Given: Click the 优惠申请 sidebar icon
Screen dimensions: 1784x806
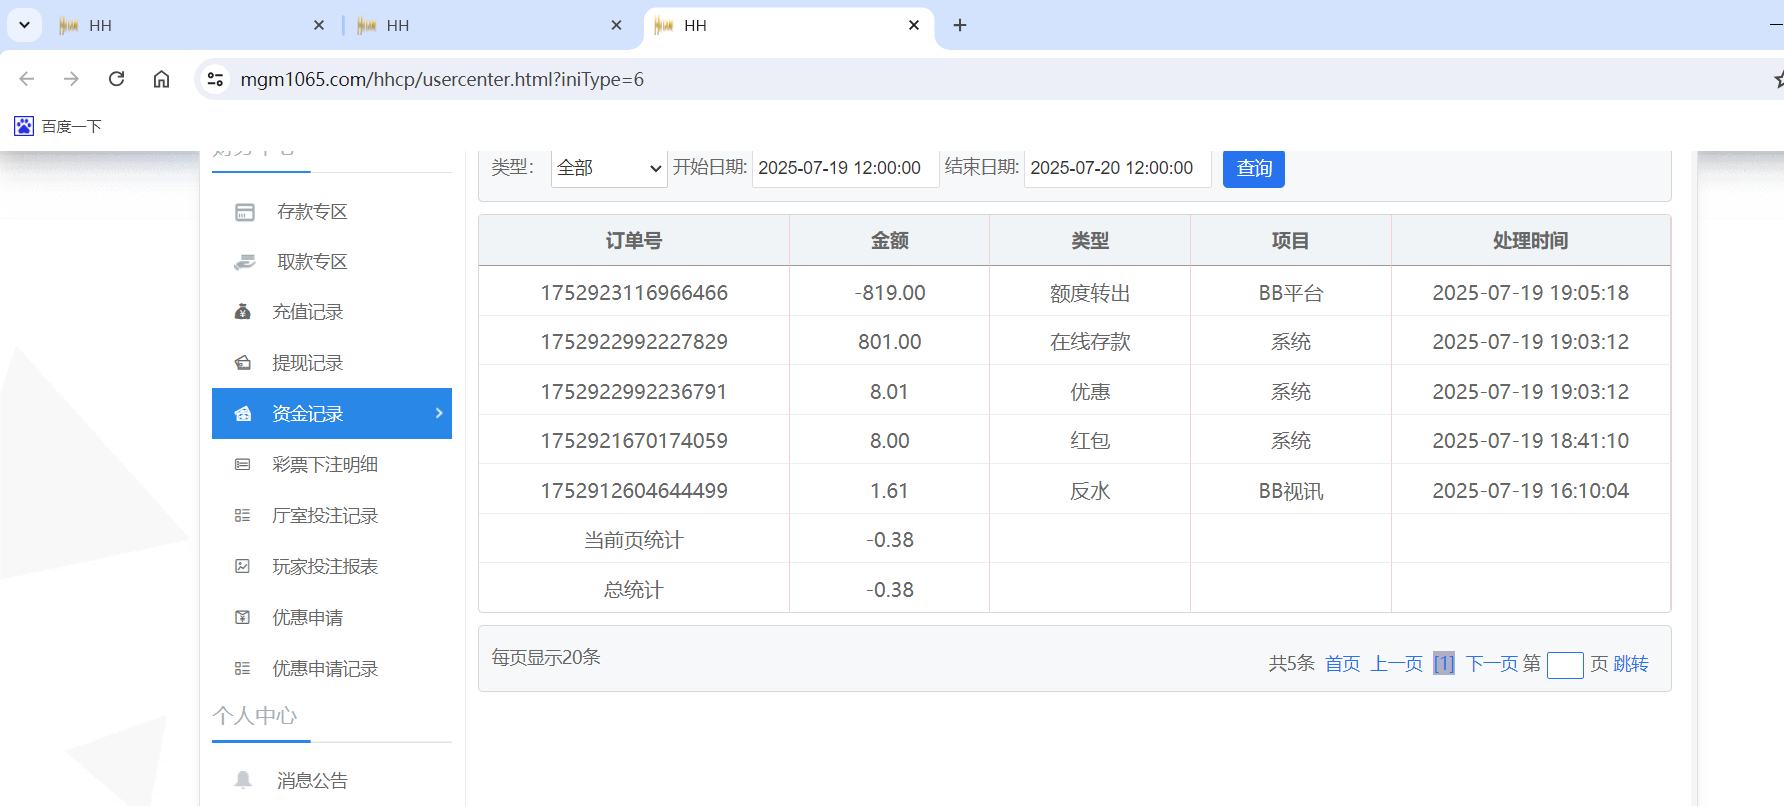Looking at the screenshot, I should coord(243,618).
